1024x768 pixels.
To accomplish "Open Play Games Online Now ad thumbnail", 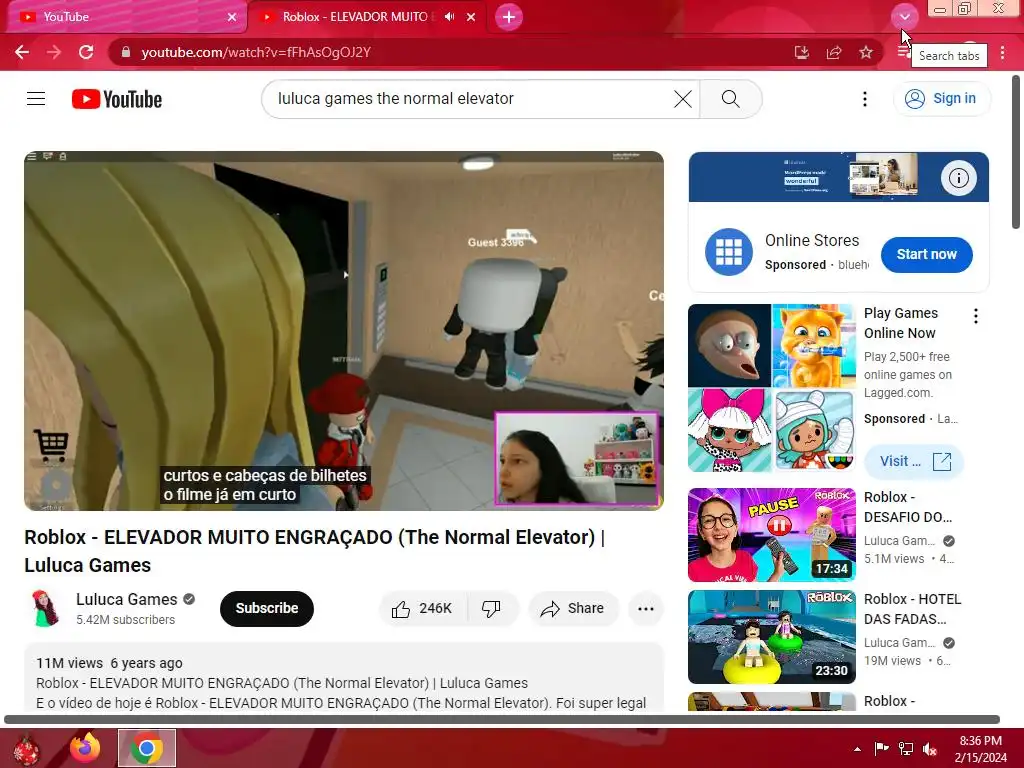I will [771, 388].
